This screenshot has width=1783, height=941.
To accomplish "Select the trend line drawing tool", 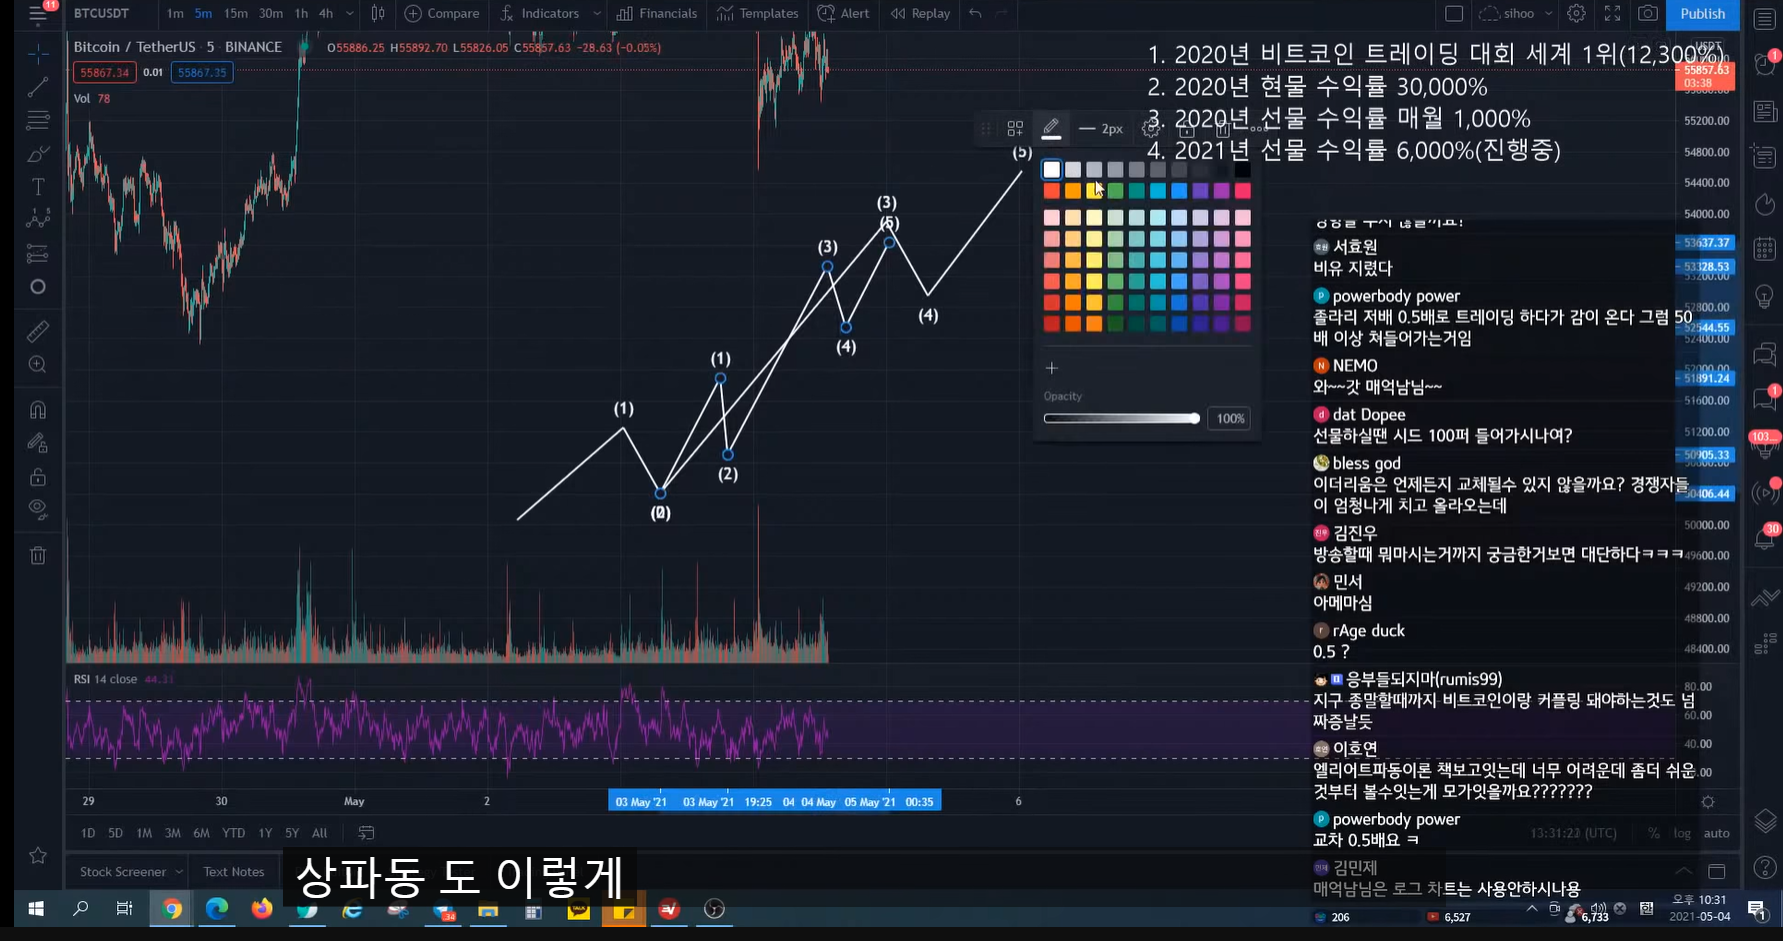I will 38,87.
